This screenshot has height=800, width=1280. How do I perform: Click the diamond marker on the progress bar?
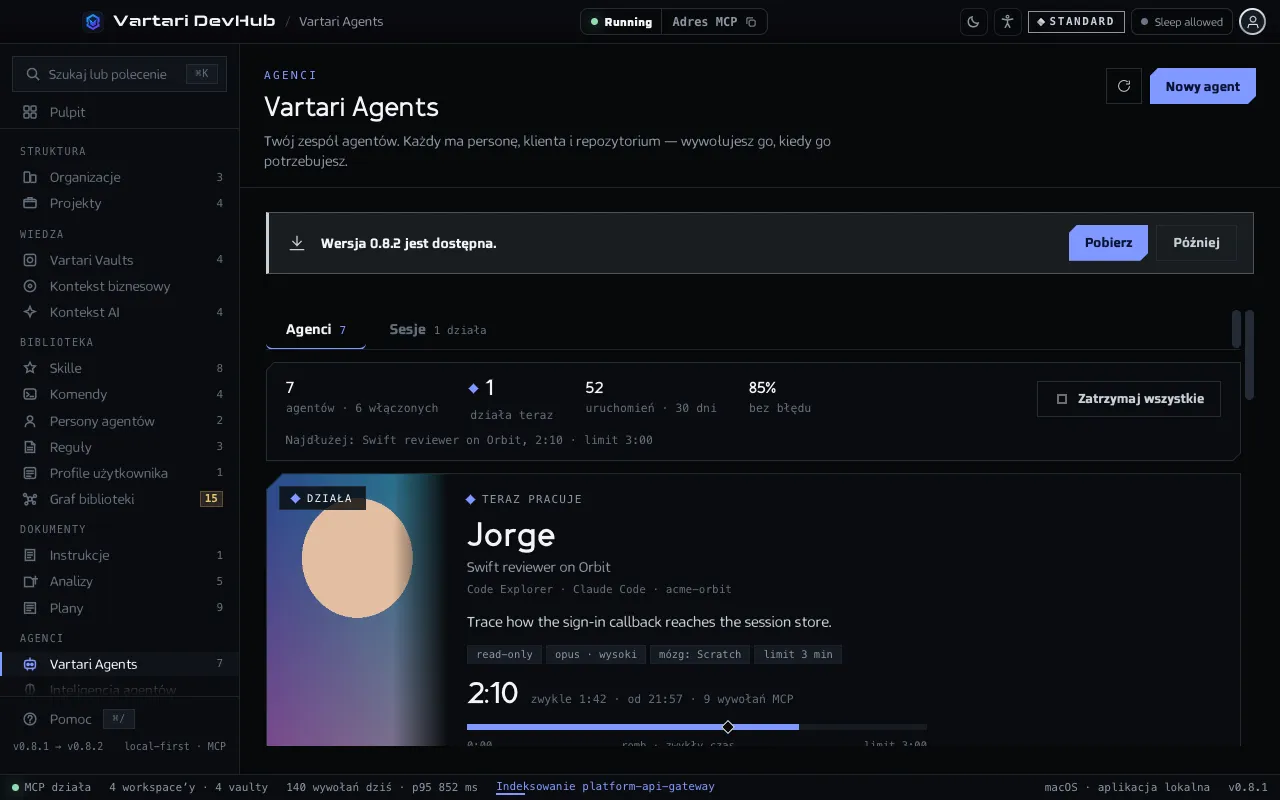click(x=728, y=727)
